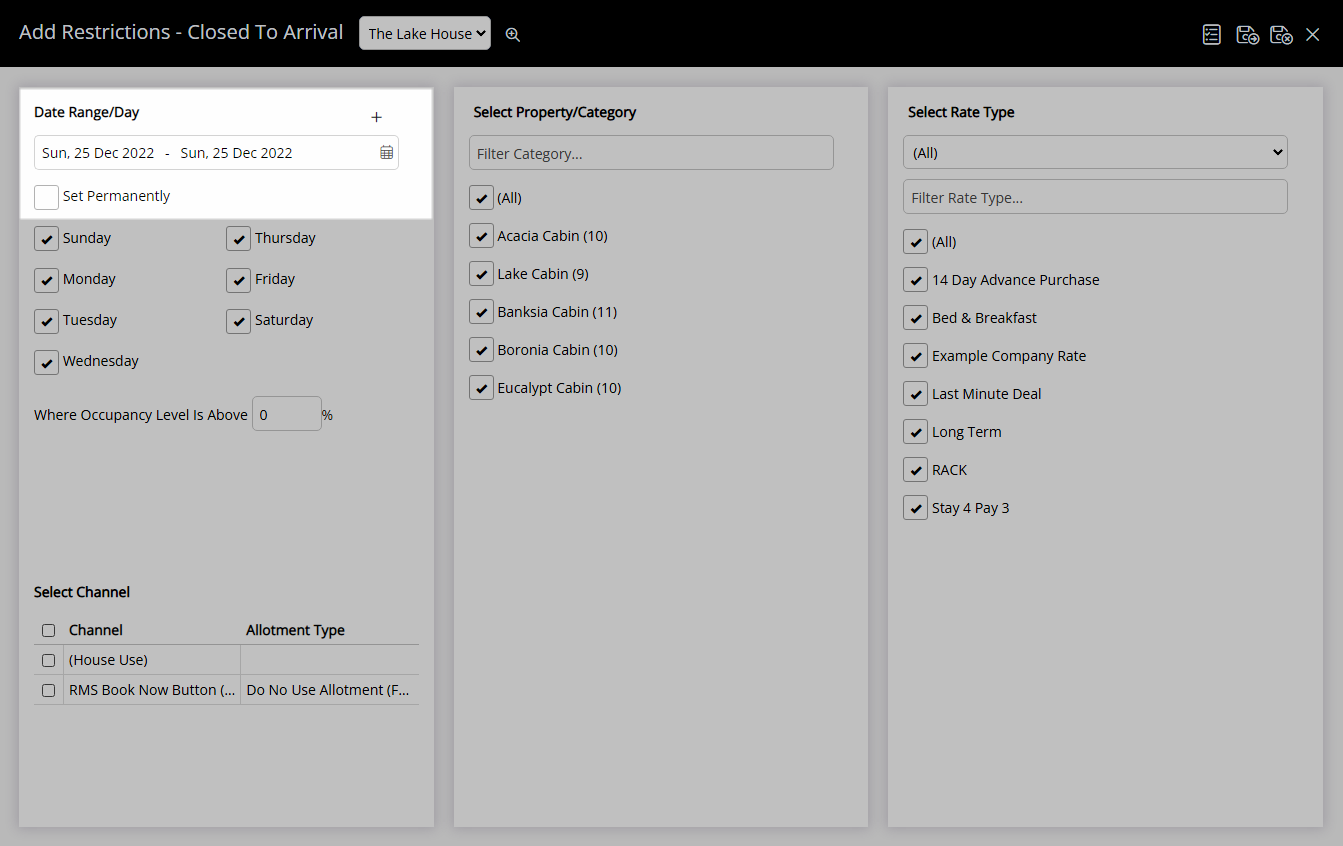
Task: Open the calendar picker icon
Action: click(x=386, y=153)
